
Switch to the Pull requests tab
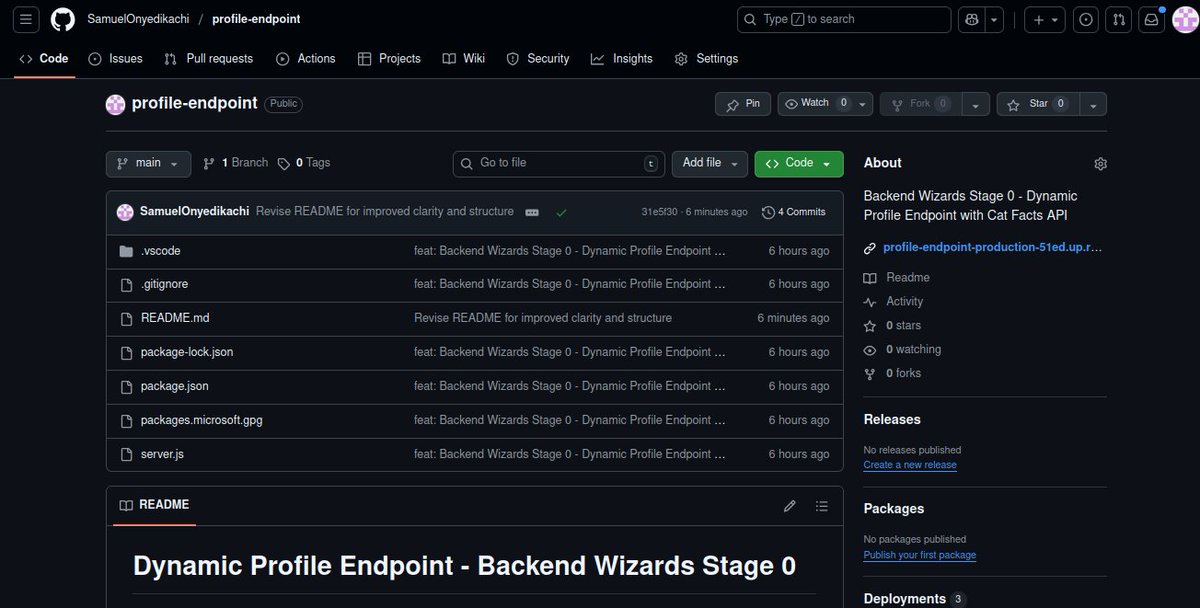208,59
